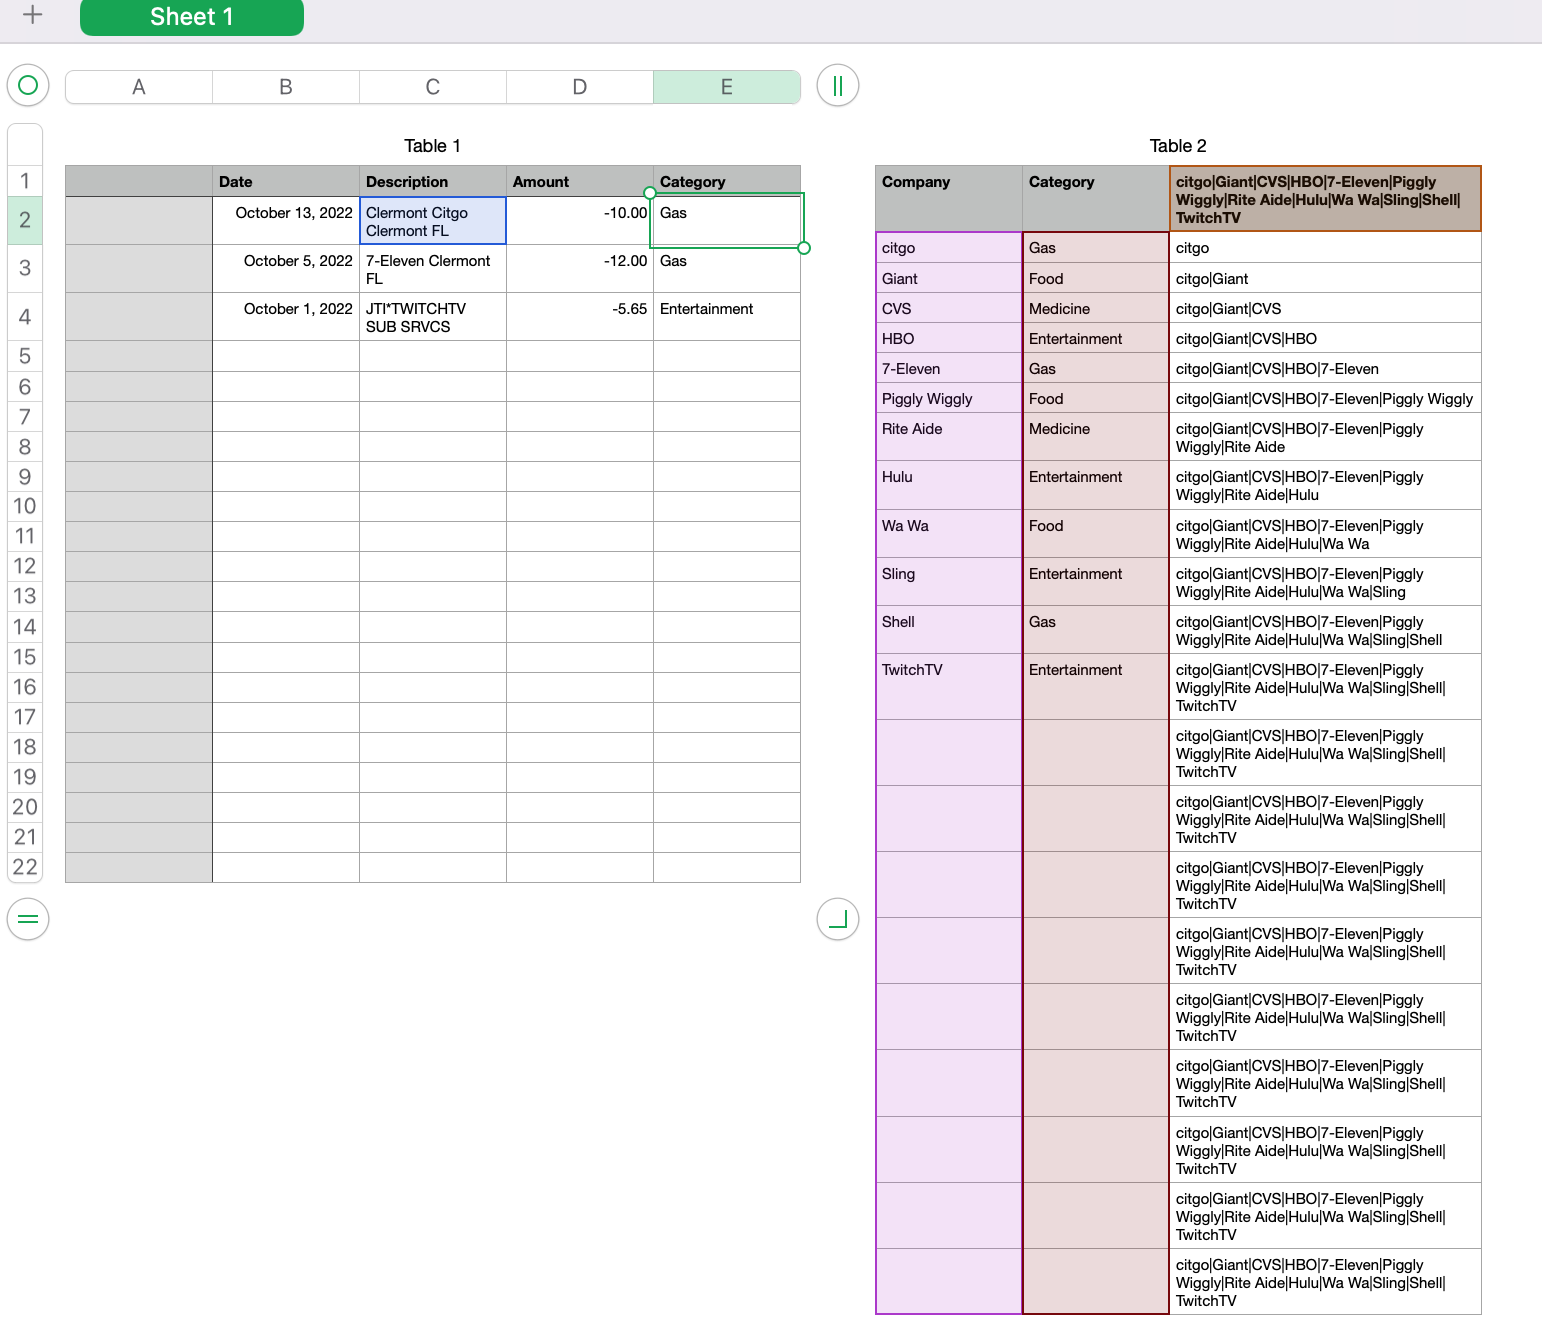Image resolution: width=1542 pixels, height=1336 pixels.
Task: Click the Date header cell in Table 1
Action: click(286, 181)
